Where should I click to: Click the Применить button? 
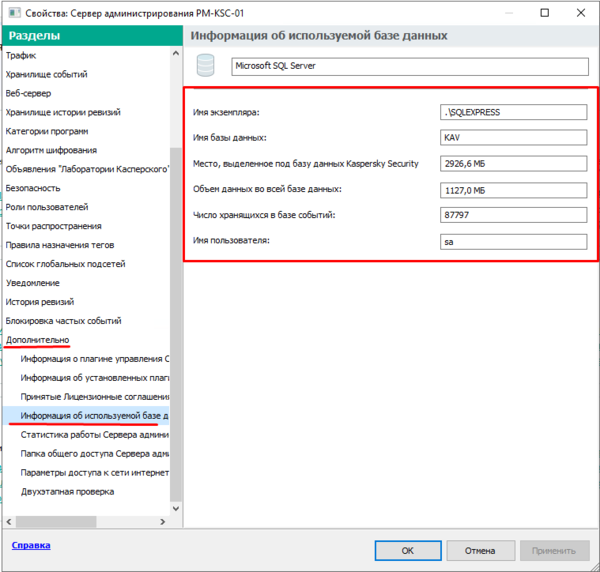tap(554, 551)
